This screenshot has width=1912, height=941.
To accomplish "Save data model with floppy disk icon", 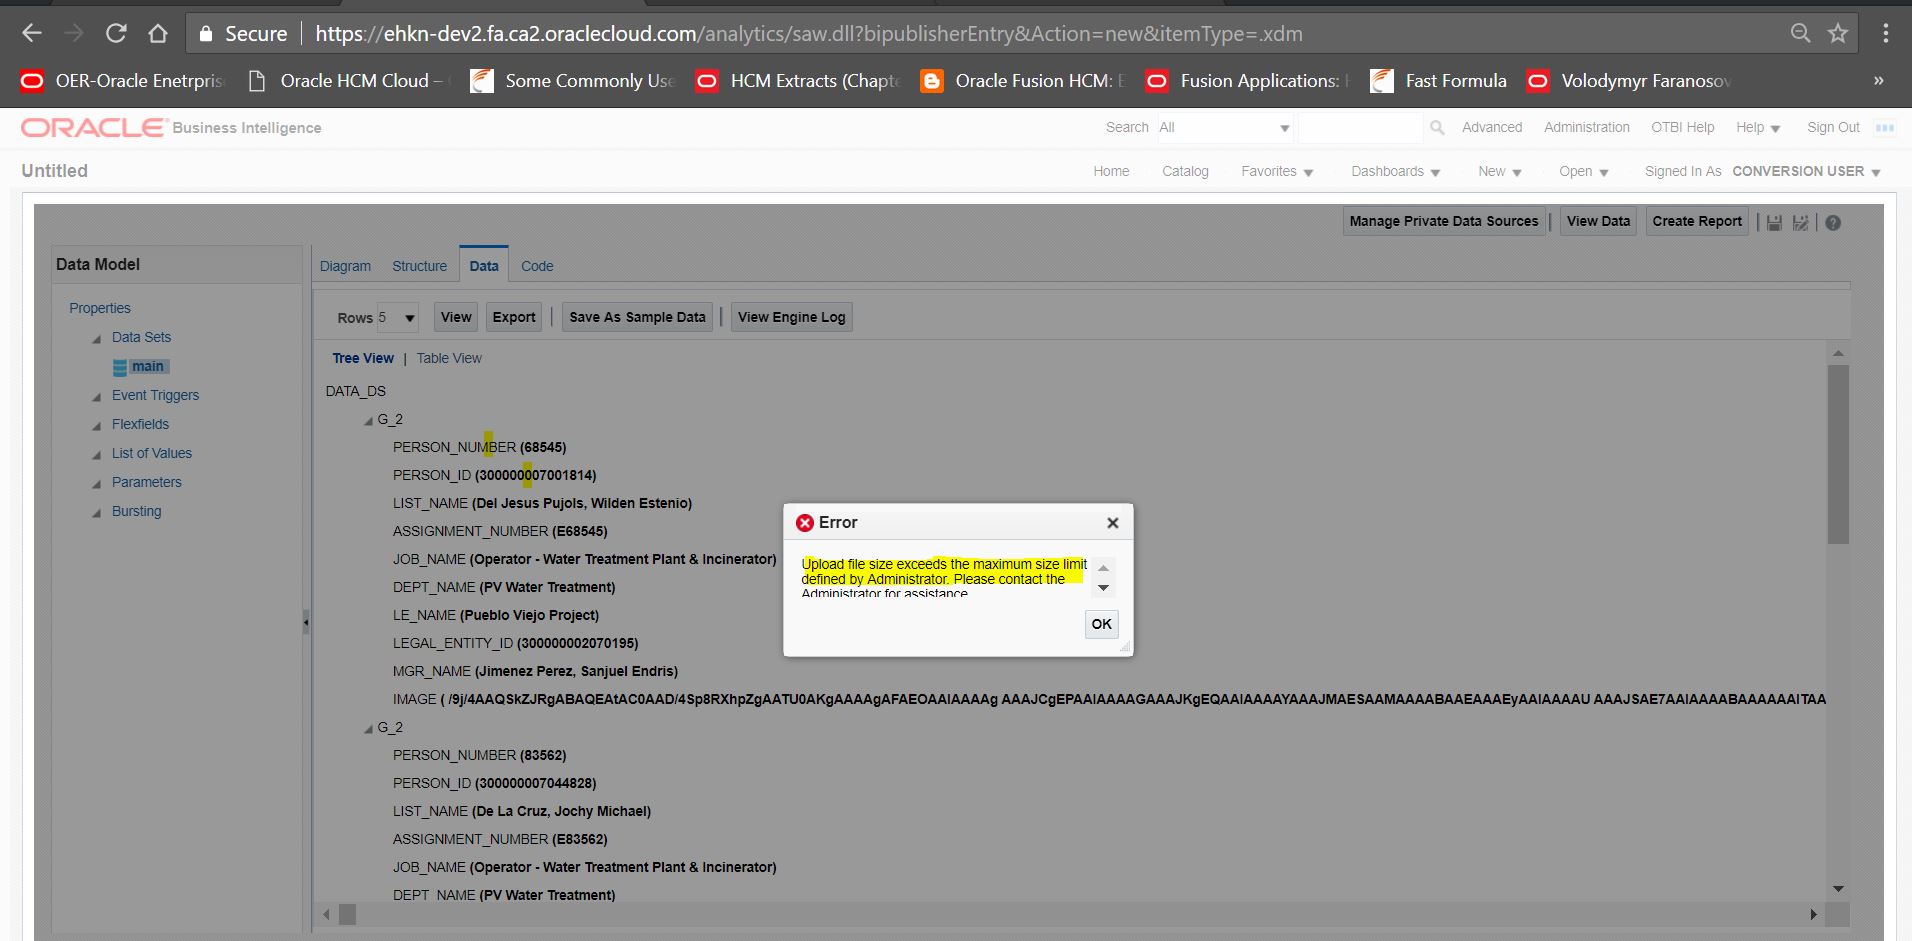I will click(1774, 222).
